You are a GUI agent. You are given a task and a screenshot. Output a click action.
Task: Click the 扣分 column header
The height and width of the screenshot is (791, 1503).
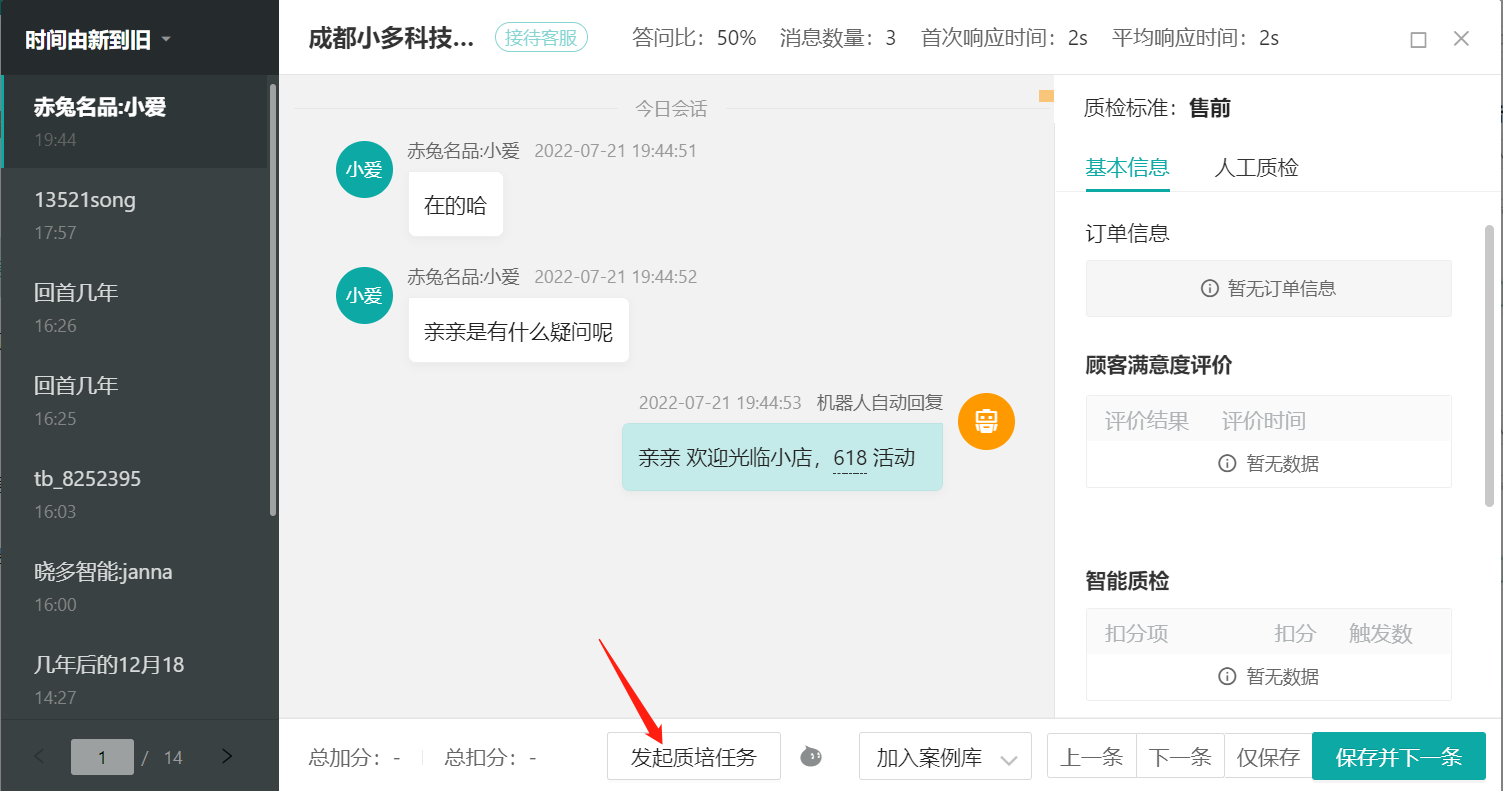point(1295,633)
